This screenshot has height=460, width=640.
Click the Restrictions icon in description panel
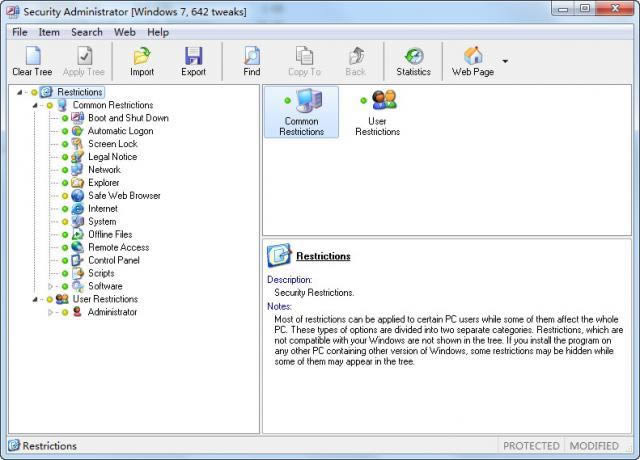coord(280,255)
